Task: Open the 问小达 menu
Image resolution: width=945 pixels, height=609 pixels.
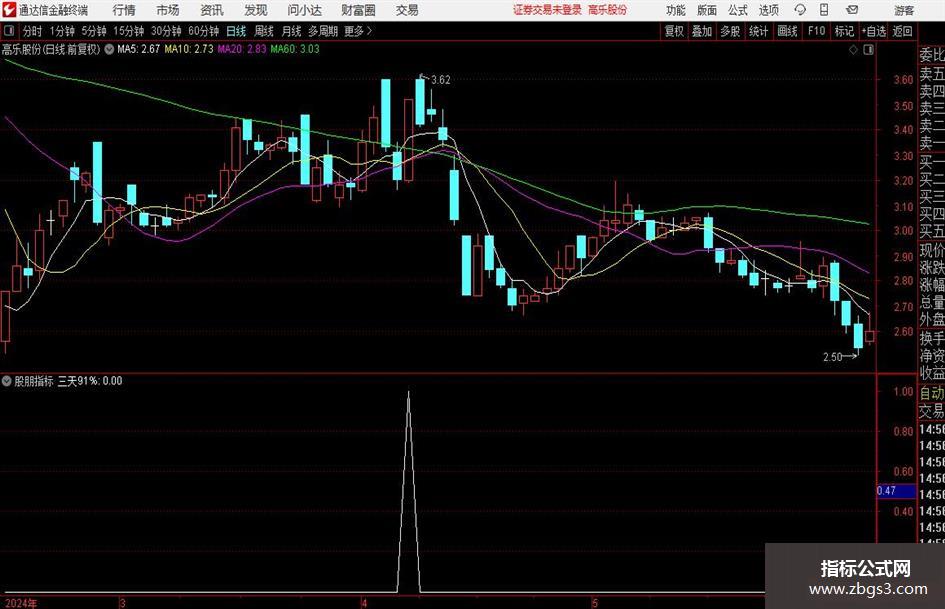Action: 304,10
